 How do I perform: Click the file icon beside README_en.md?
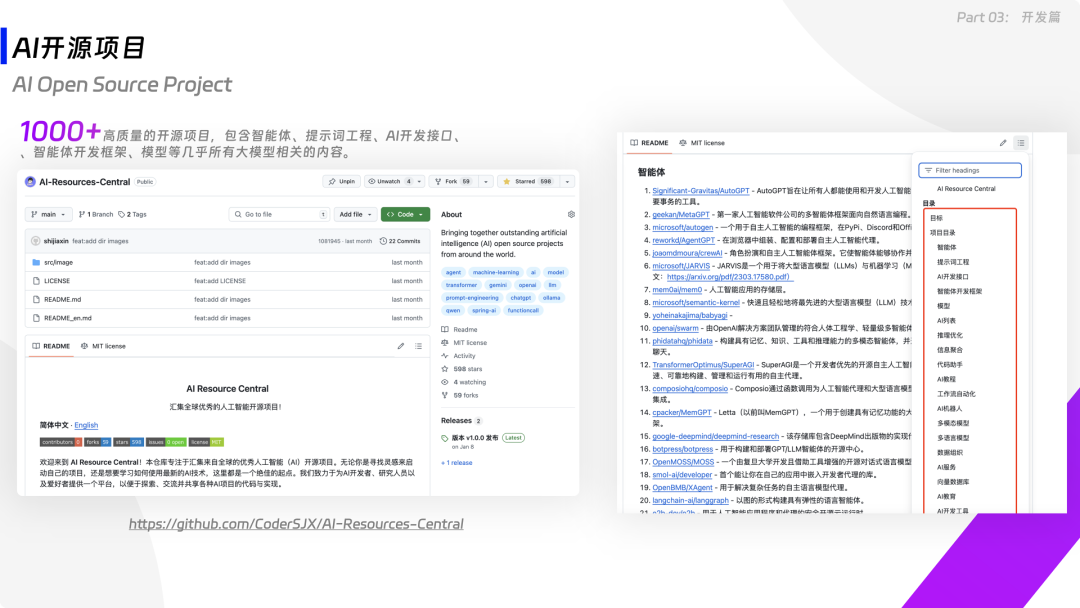tap(36, 318)
